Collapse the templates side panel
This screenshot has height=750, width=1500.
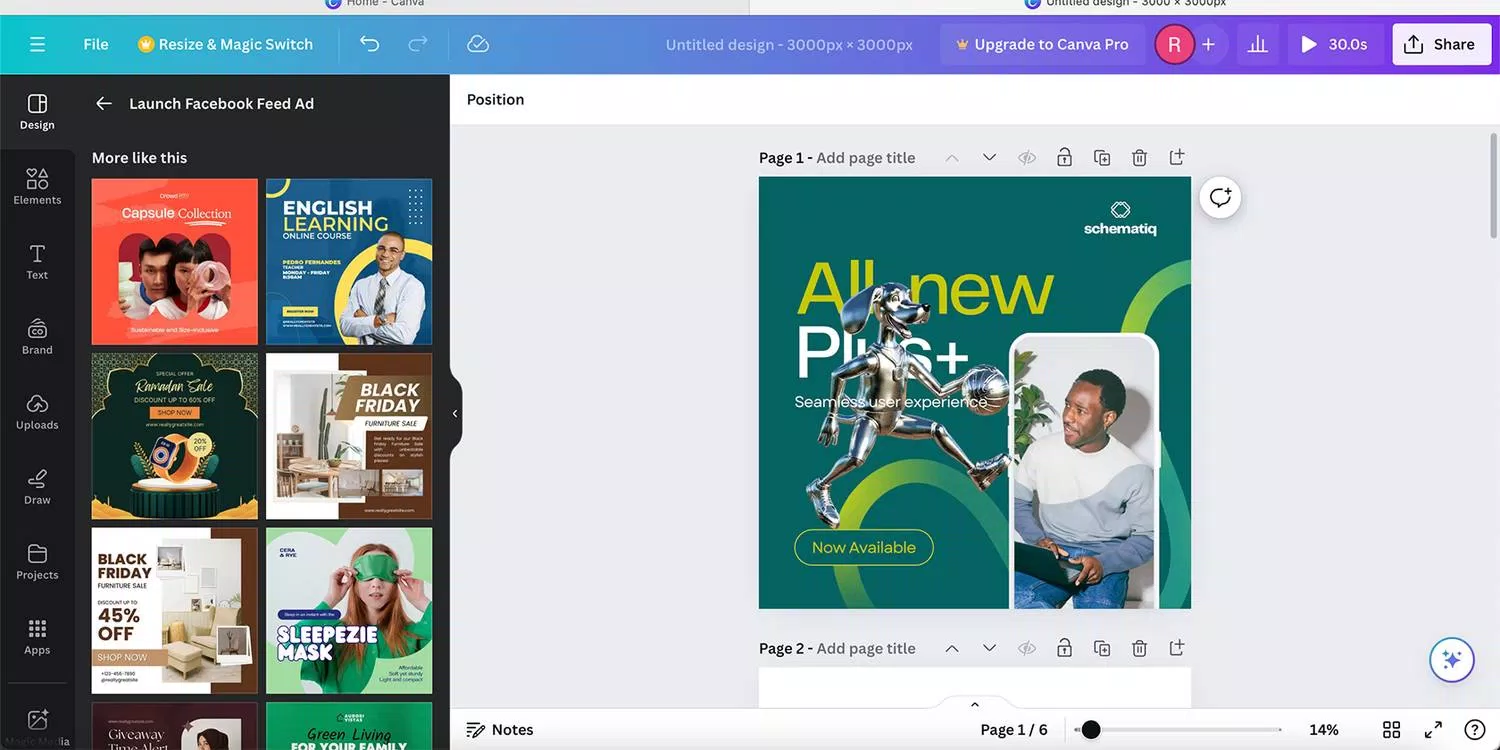(455, 412)
